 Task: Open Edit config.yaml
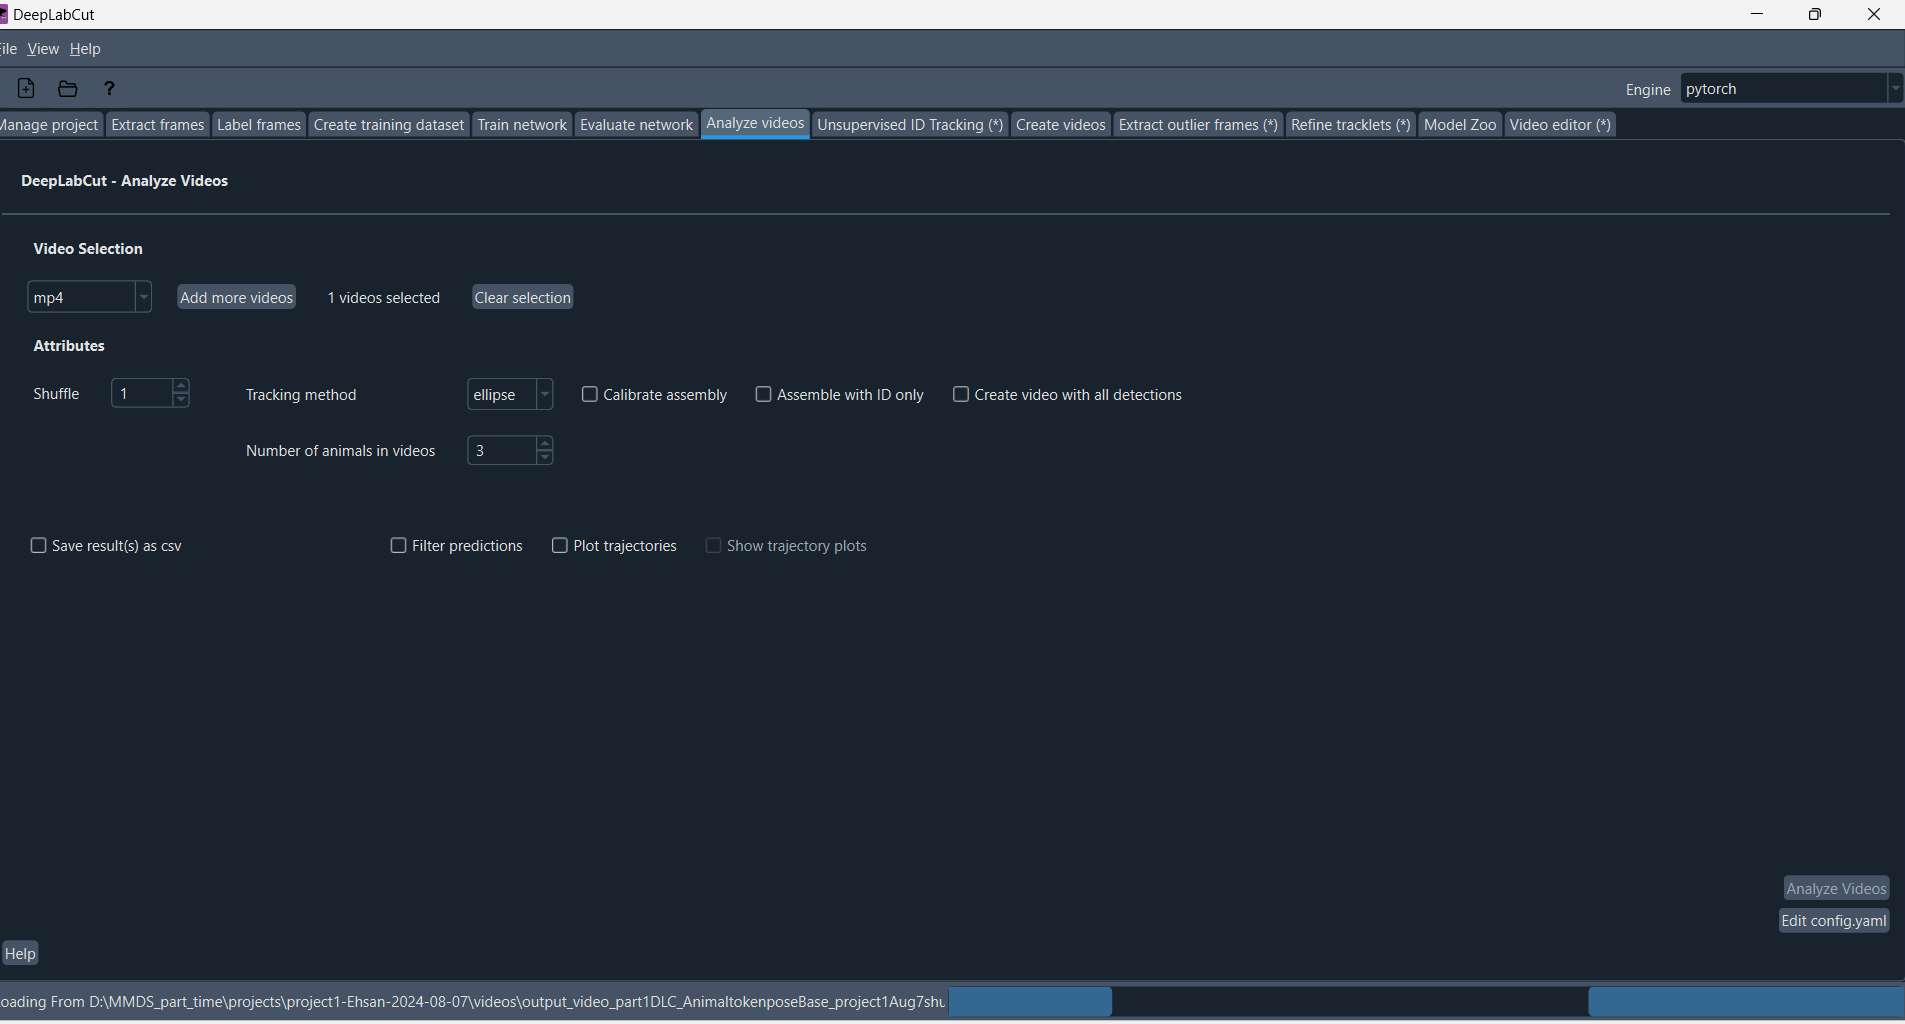[x=1833, y=920]
